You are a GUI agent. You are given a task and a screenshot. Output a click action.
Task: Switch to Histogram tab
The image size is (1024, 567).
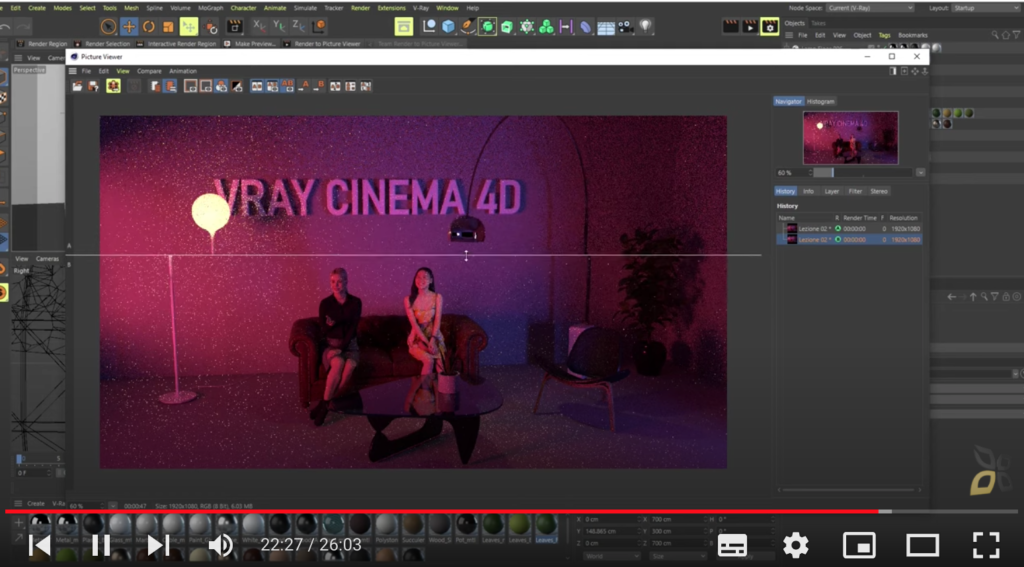pos(820,101)
